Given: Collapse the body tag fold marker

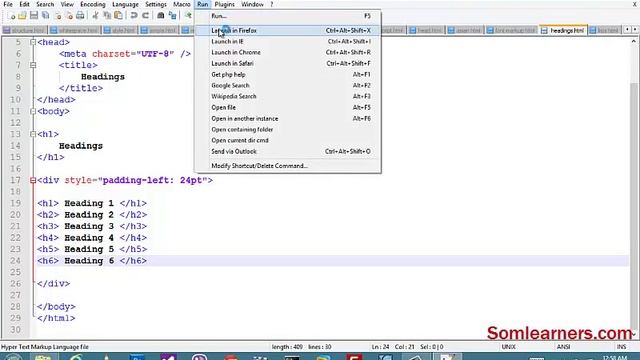Looking at the screenshot, I should point(33,111).
